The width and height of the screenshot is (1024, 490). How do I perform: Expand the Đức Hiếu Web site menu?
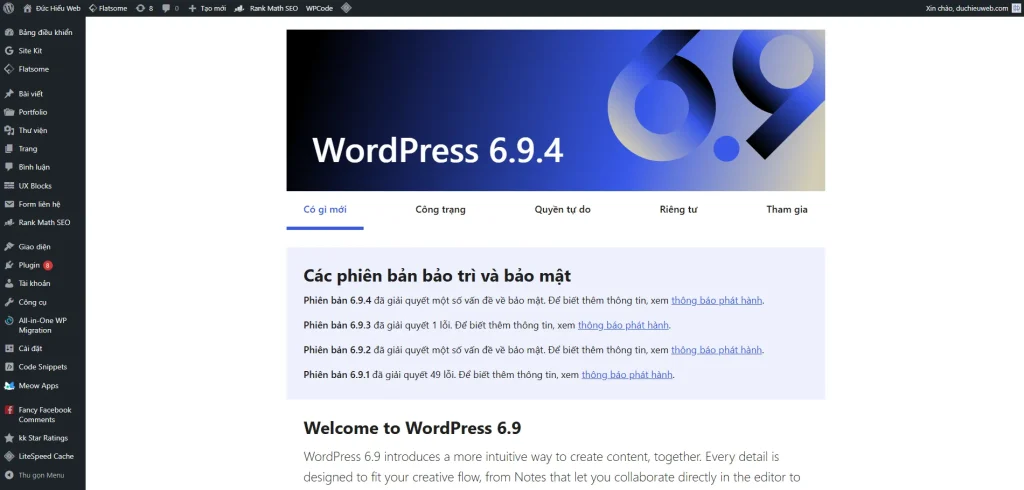tap(52, 8)
